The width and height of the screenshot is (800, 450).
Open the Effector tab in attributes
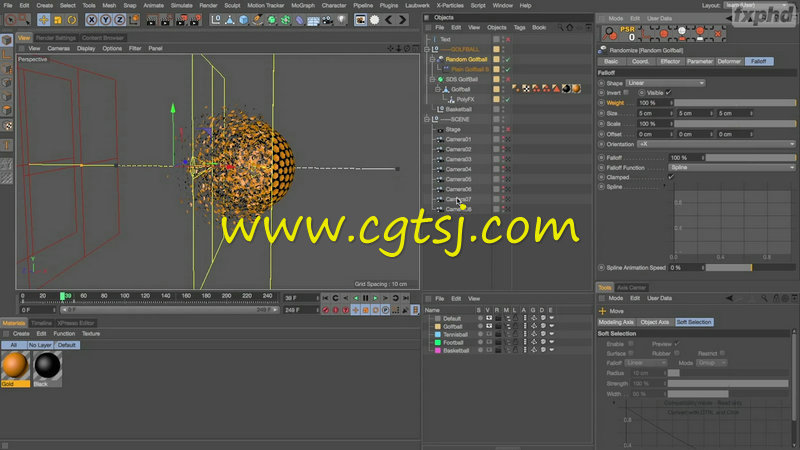pyautogui.click(x=670, y=61)
